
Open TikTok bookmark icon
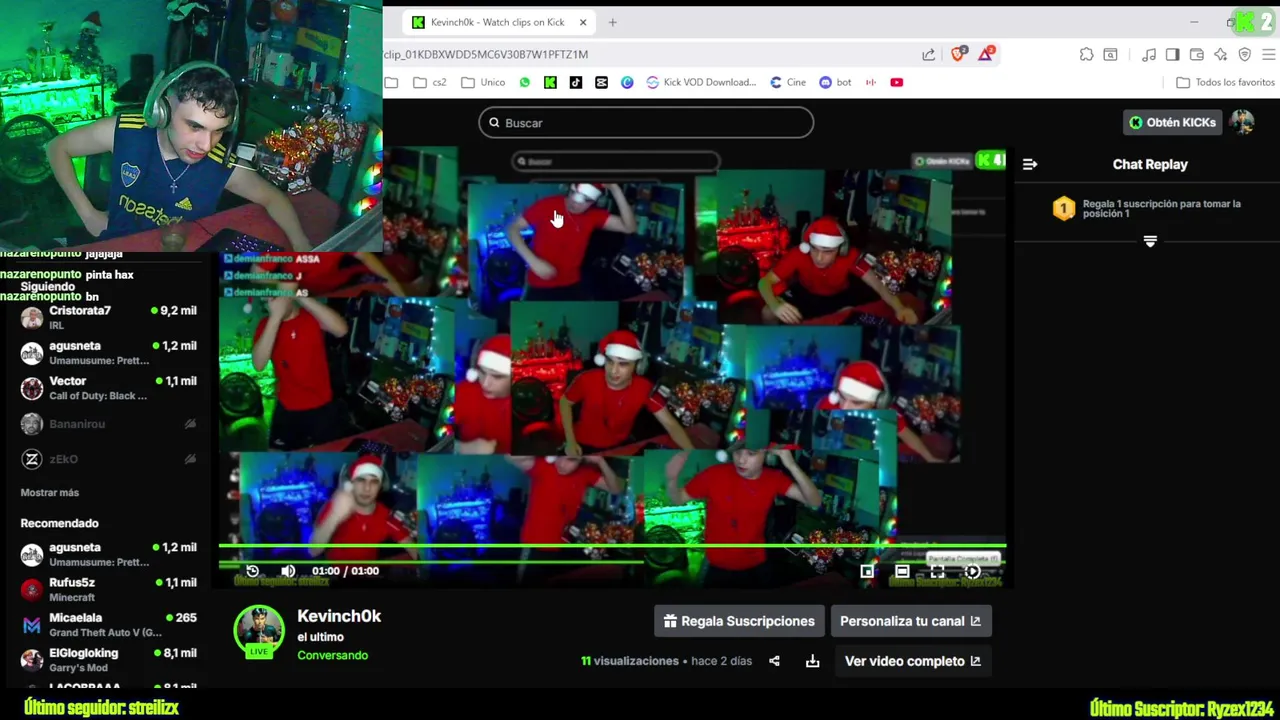576,82
